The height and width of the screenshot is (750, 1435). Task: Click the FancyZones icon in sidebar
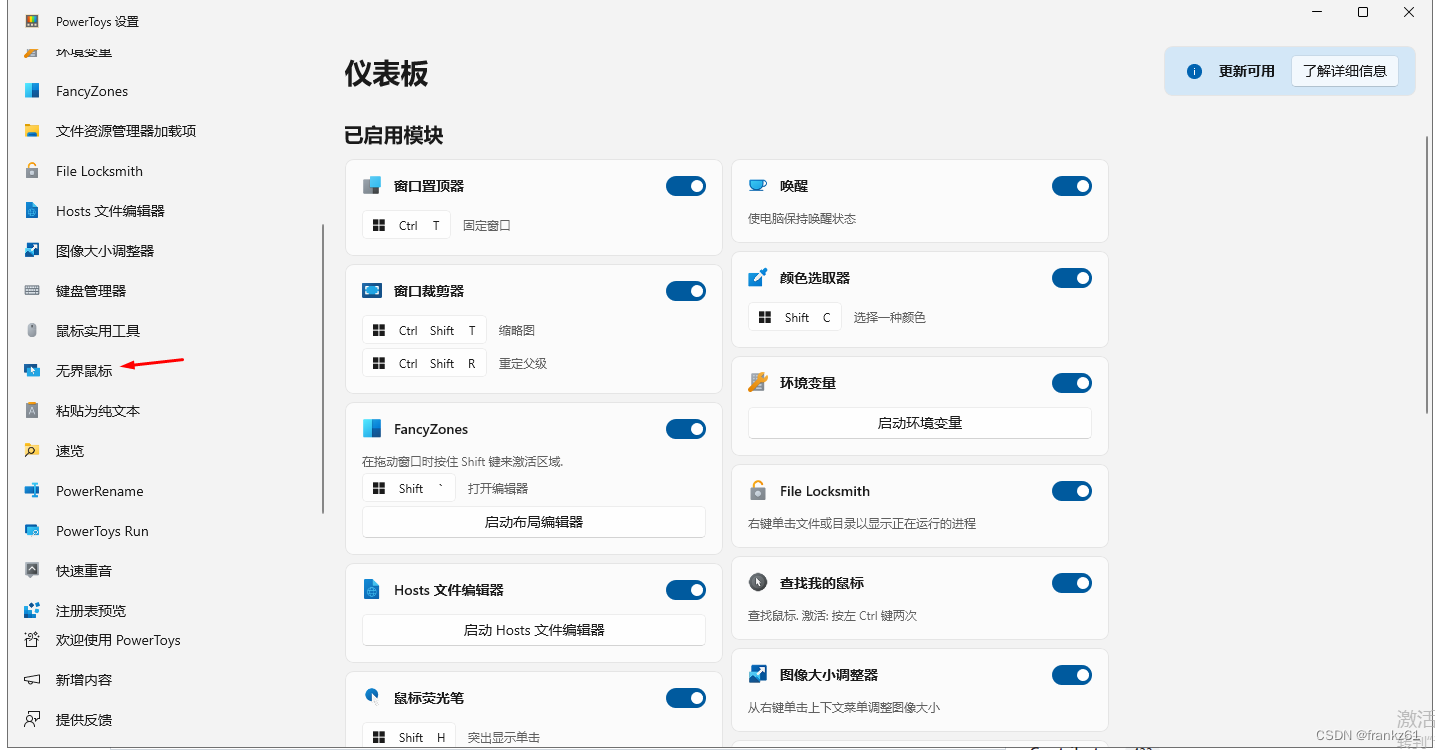pos(32,91)
